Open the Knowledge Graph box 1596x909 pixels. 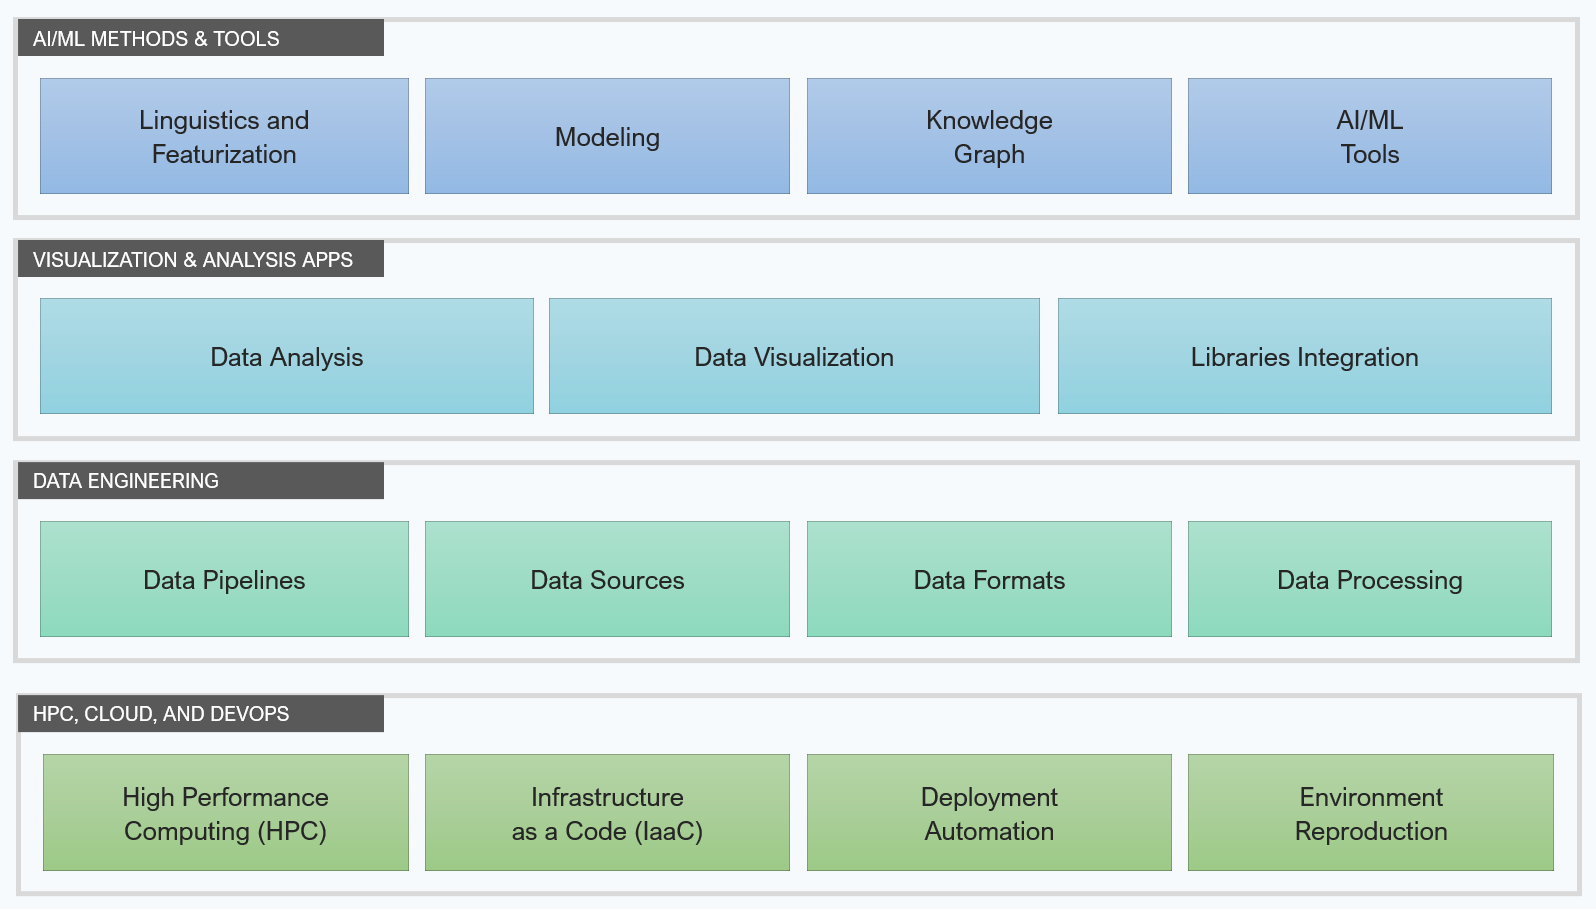tap(989, 136)
